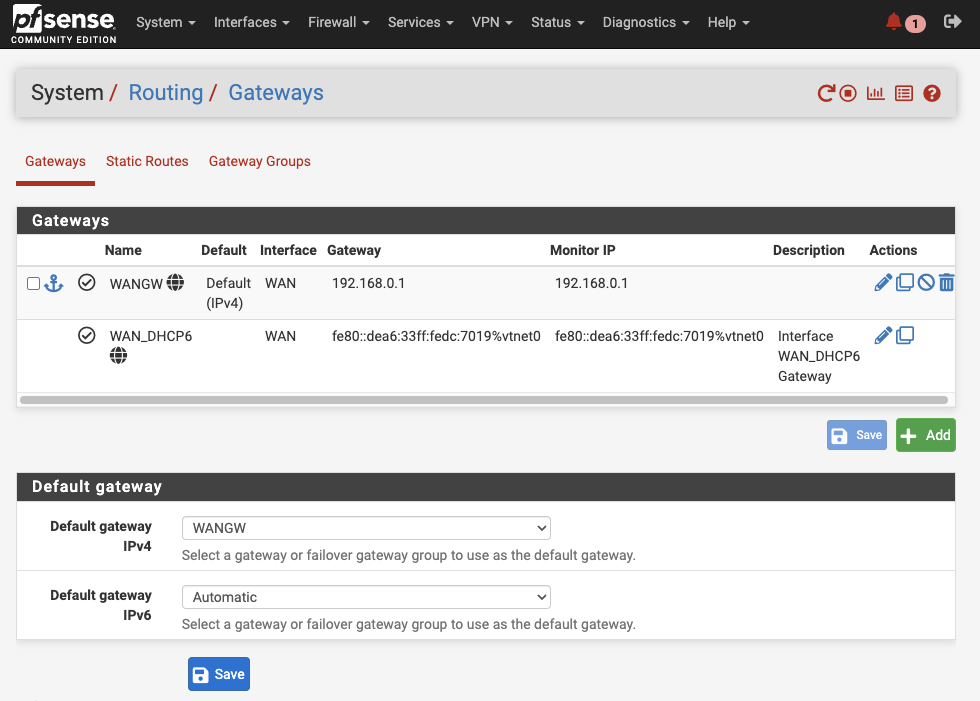Screen dimensions: 980x701
Task: Switch to the Gateway Groups tab
Action: click(259, 161)
